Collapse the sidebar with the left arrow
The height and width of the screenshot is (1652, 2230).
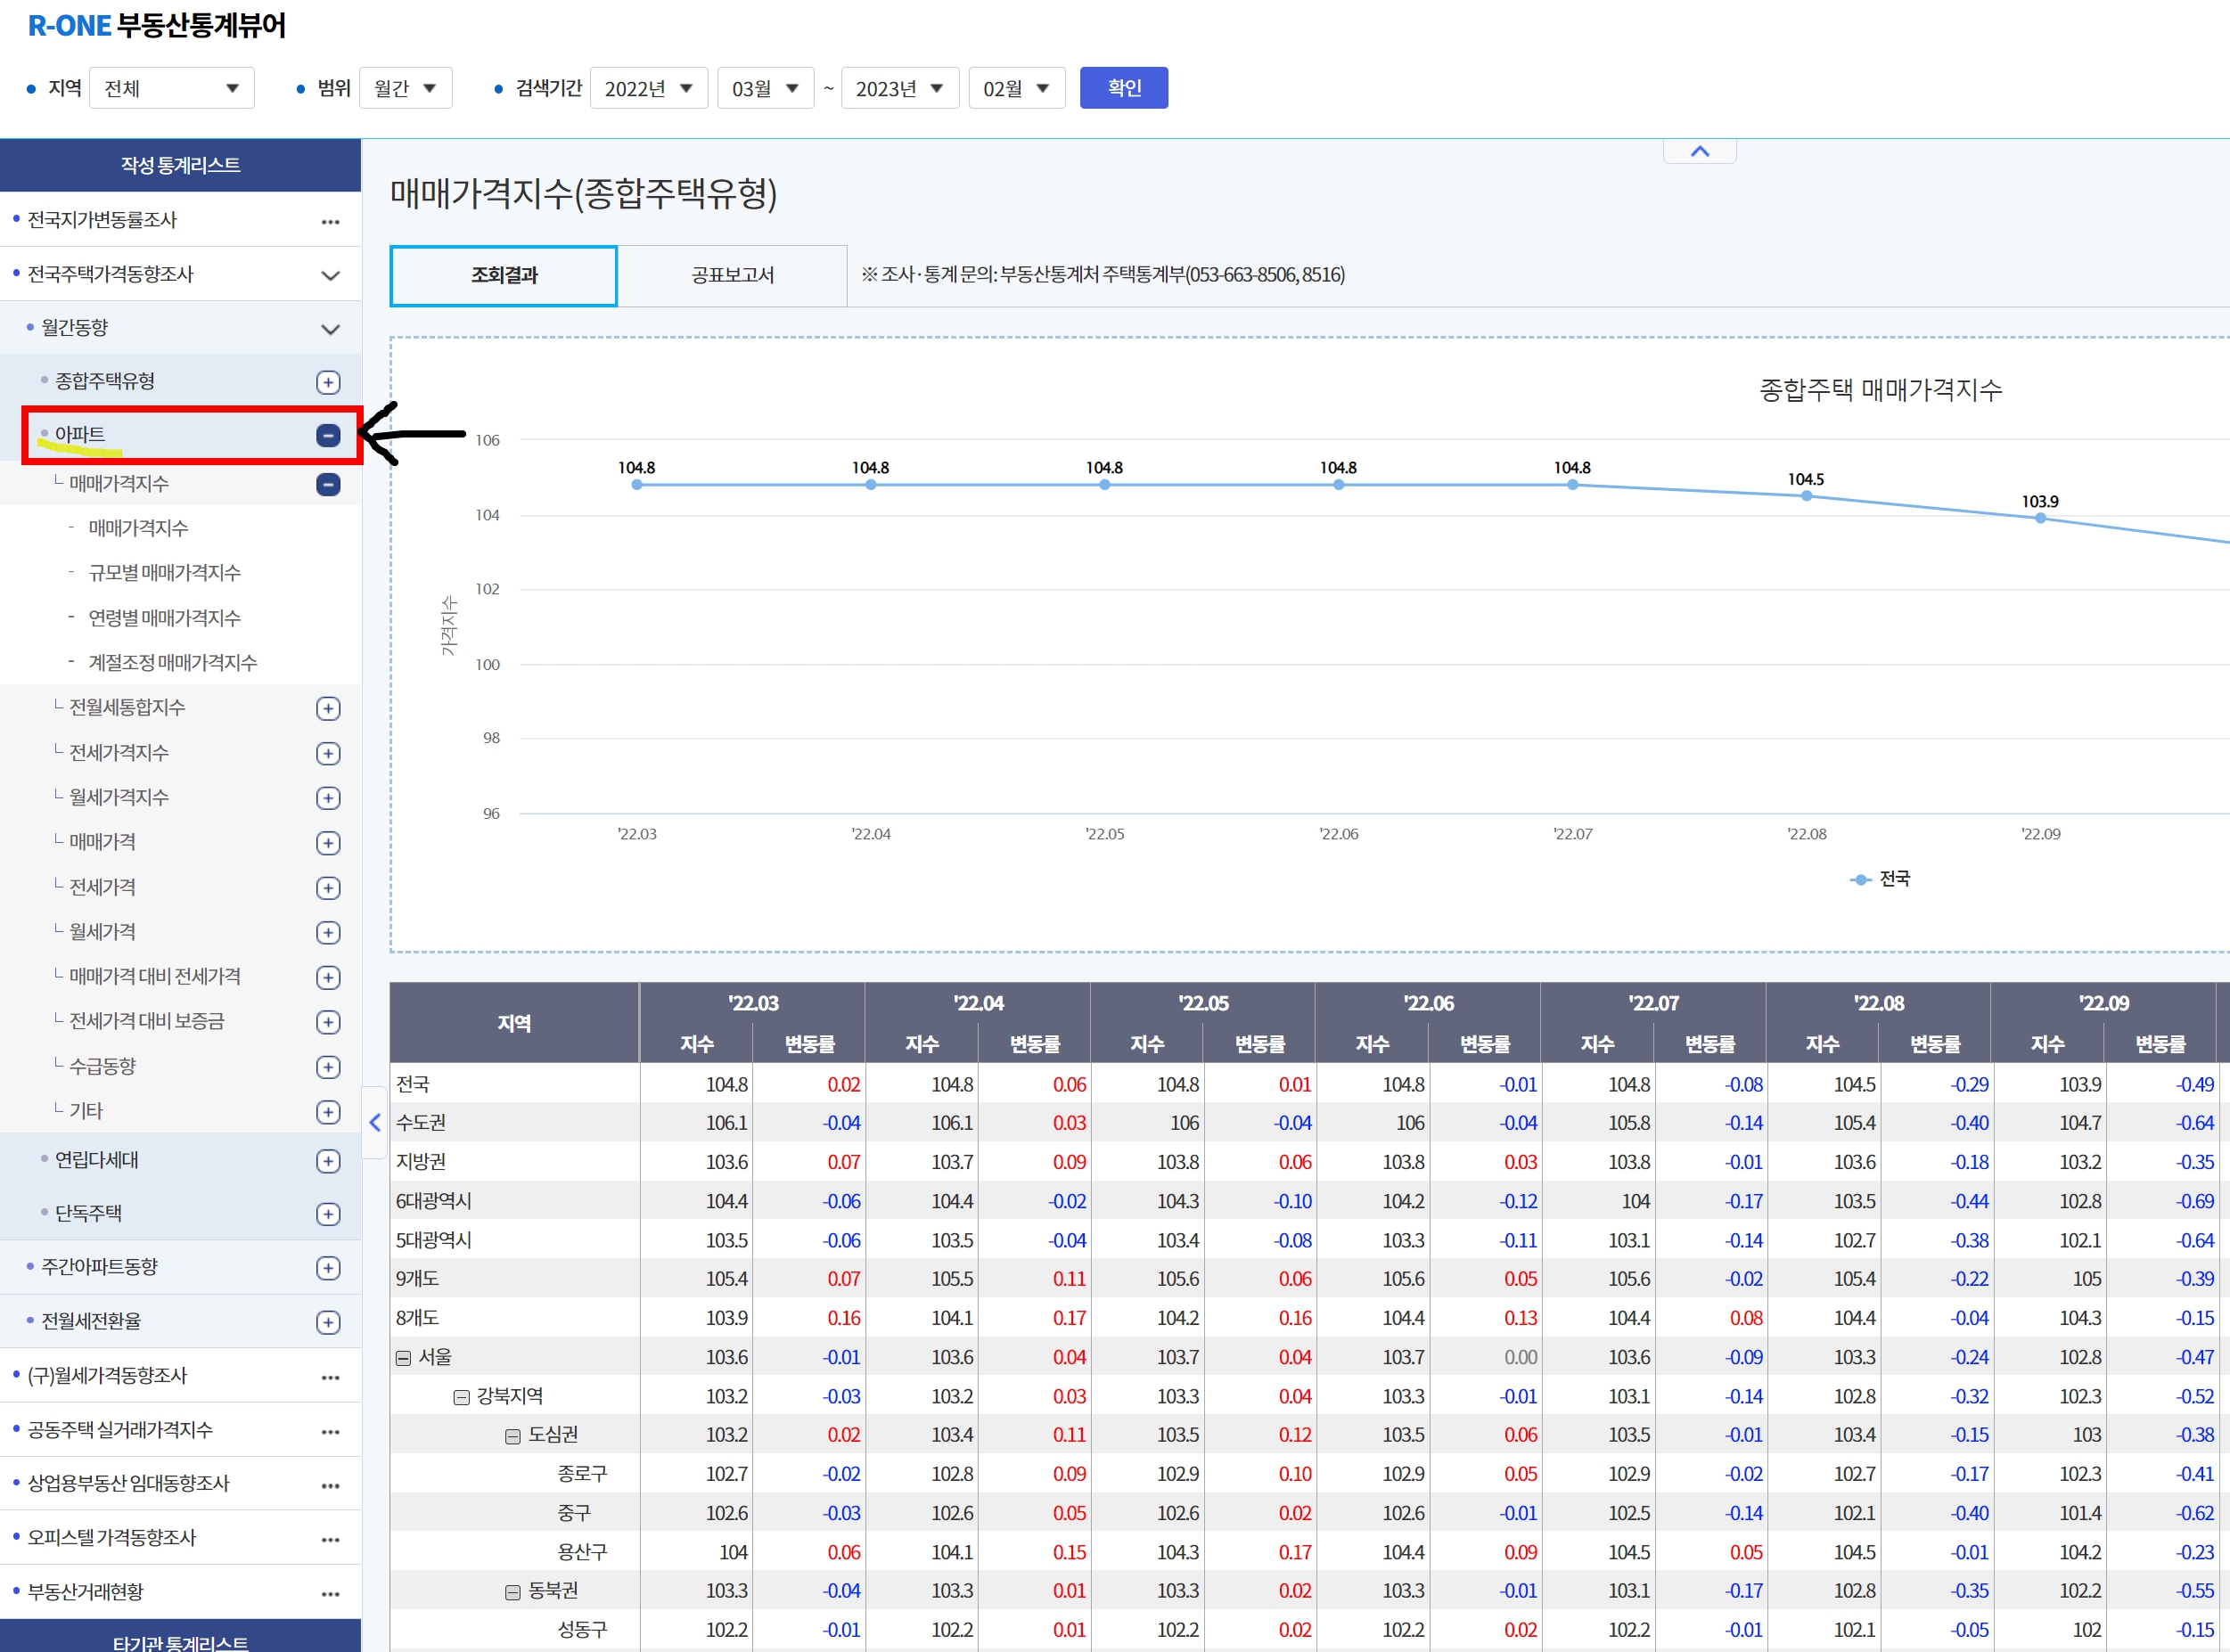[x=374, y=1122]
